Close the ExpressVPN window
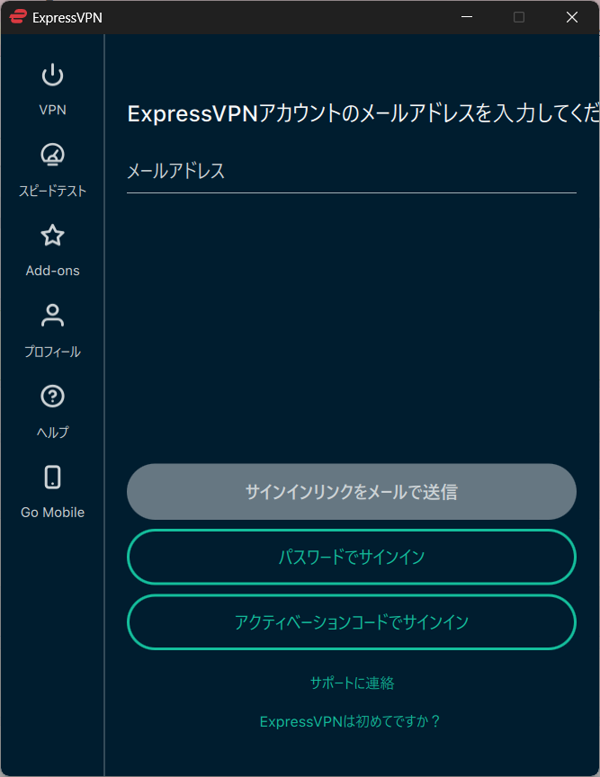This screenshot has width=600, height=777. (x=572, y=17)
